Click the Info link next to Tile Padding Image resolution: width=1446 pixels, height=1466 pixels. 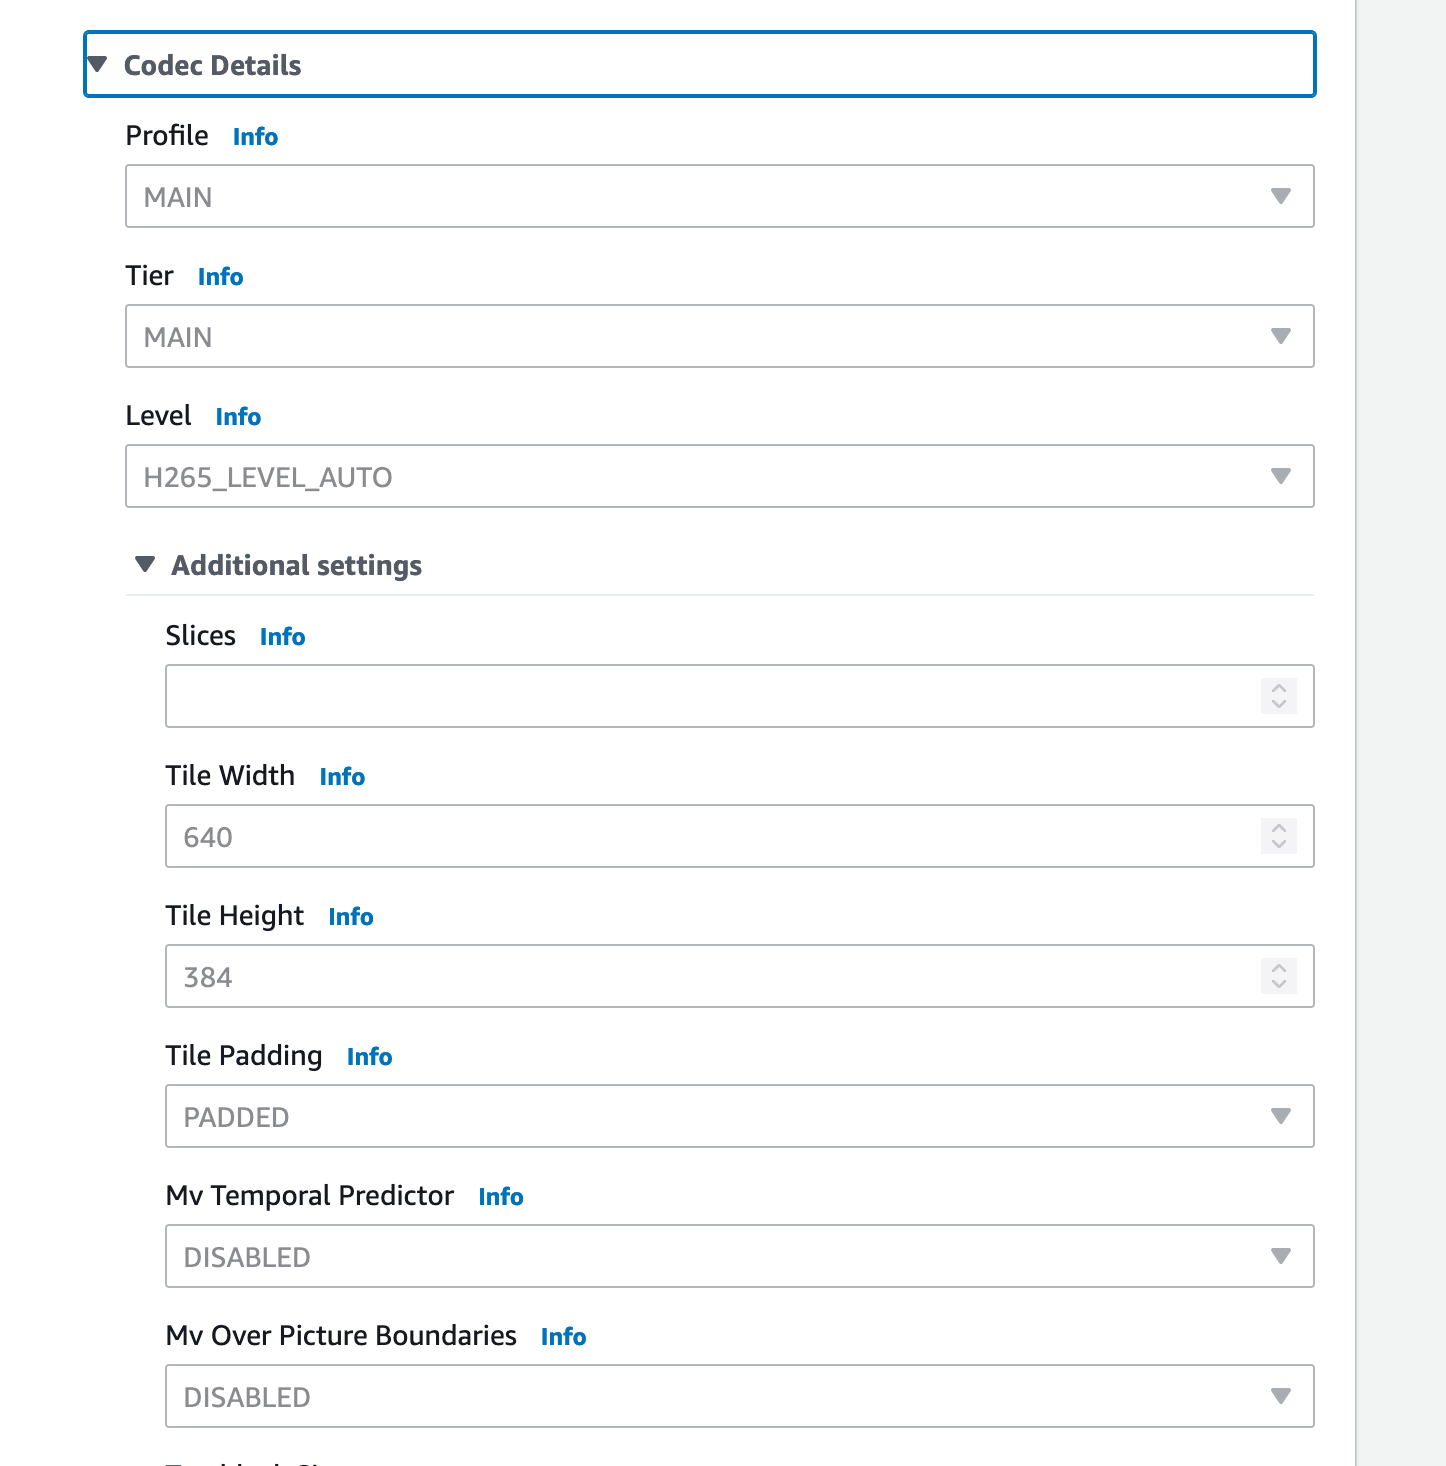click(369, 1057)
